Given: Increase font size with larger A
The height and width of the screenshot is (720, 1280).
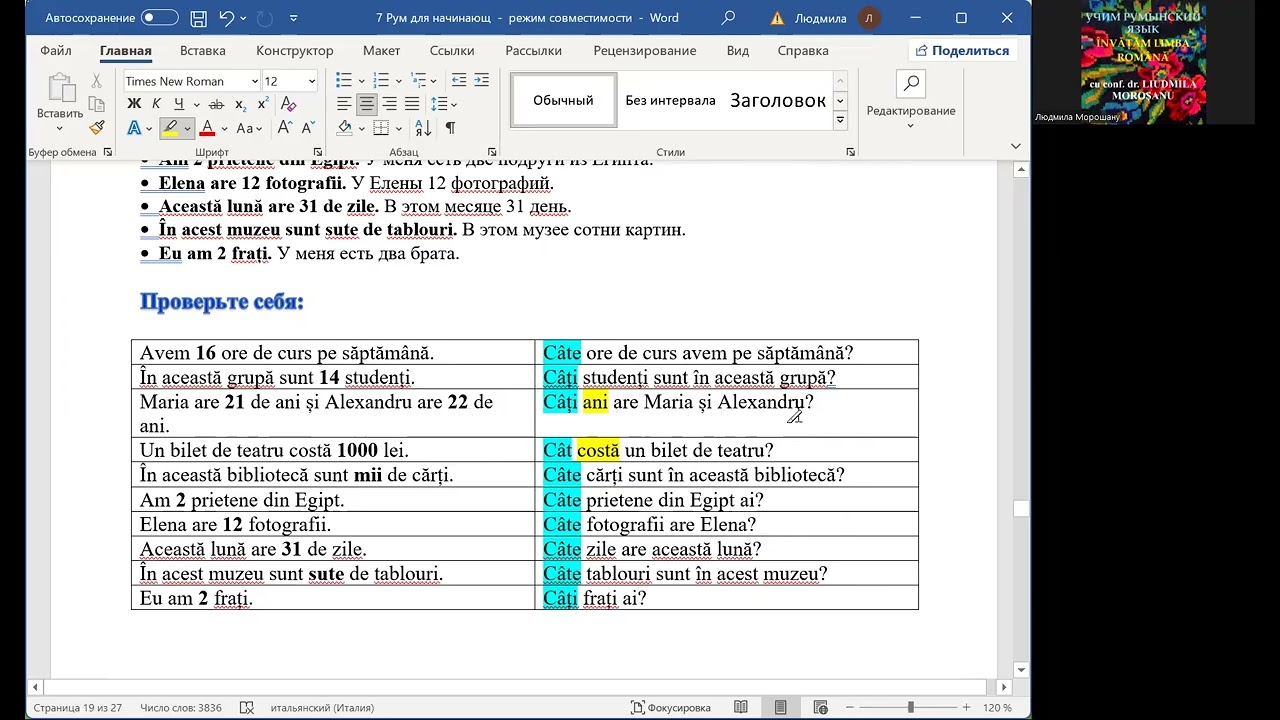Looking at the screenshot, I should [x=285, y=128].
